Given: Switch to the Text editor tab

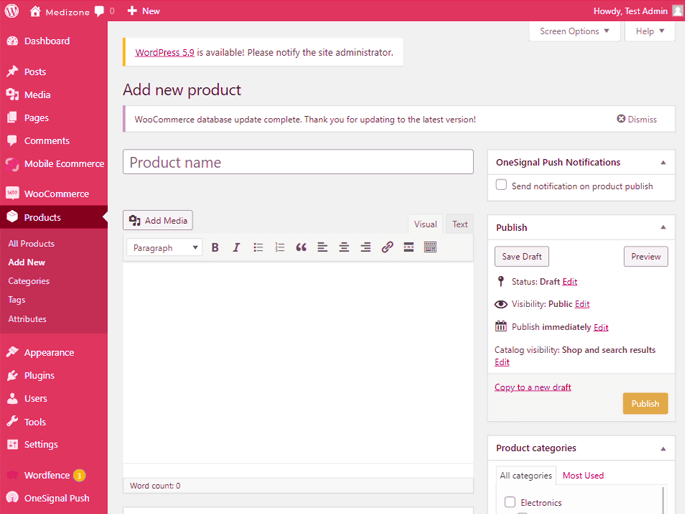Looking at the screenshot, I should [459, 224].
